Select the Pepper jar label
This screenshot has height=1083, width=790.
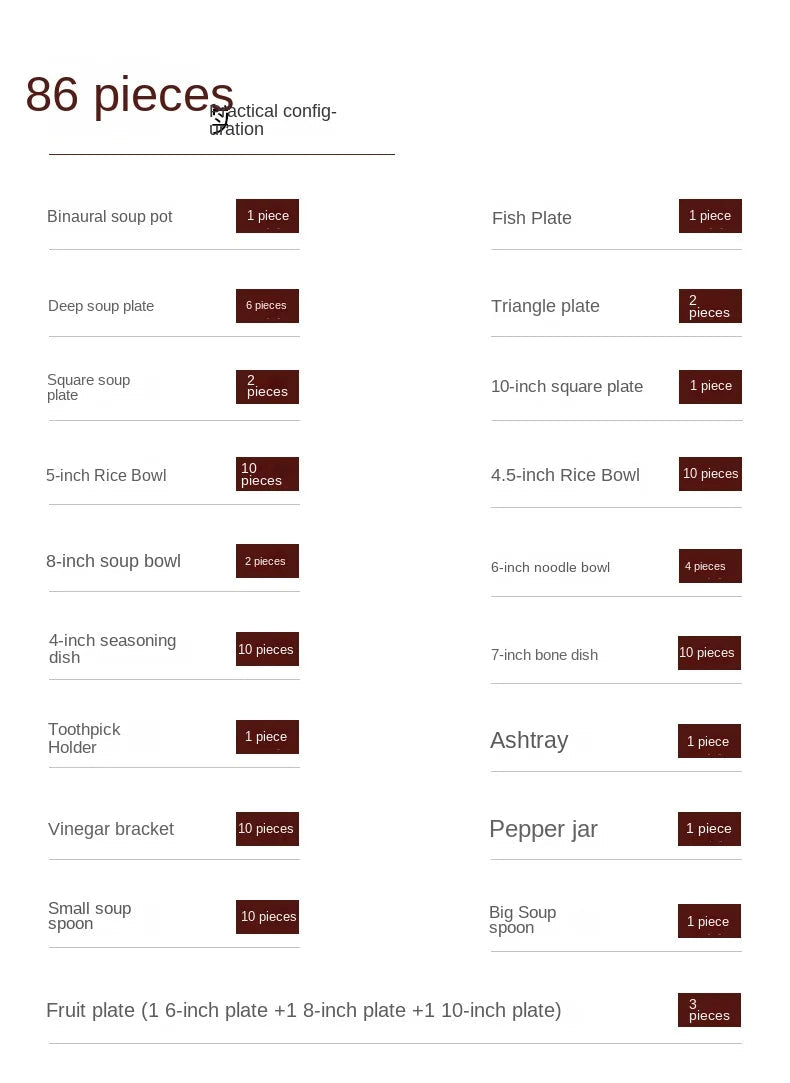click(543, 829)
